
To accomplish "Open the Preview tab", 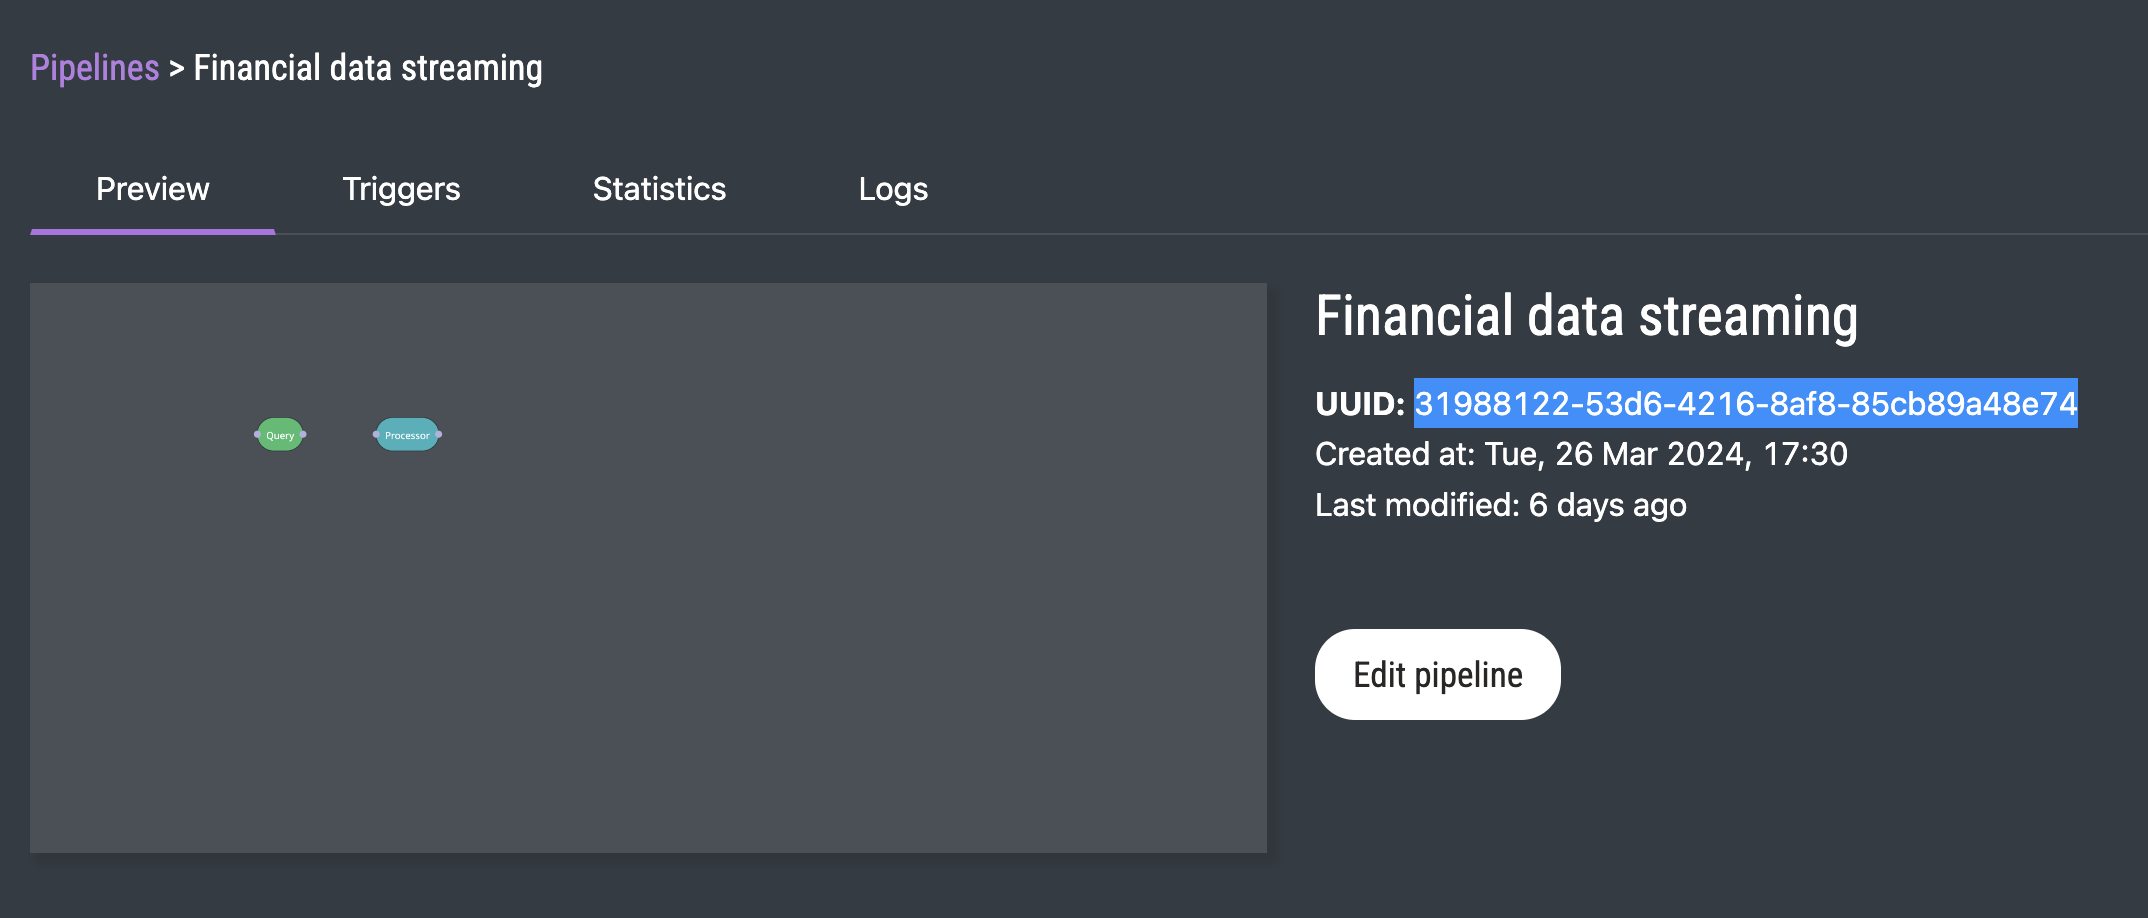I will 153,189.
